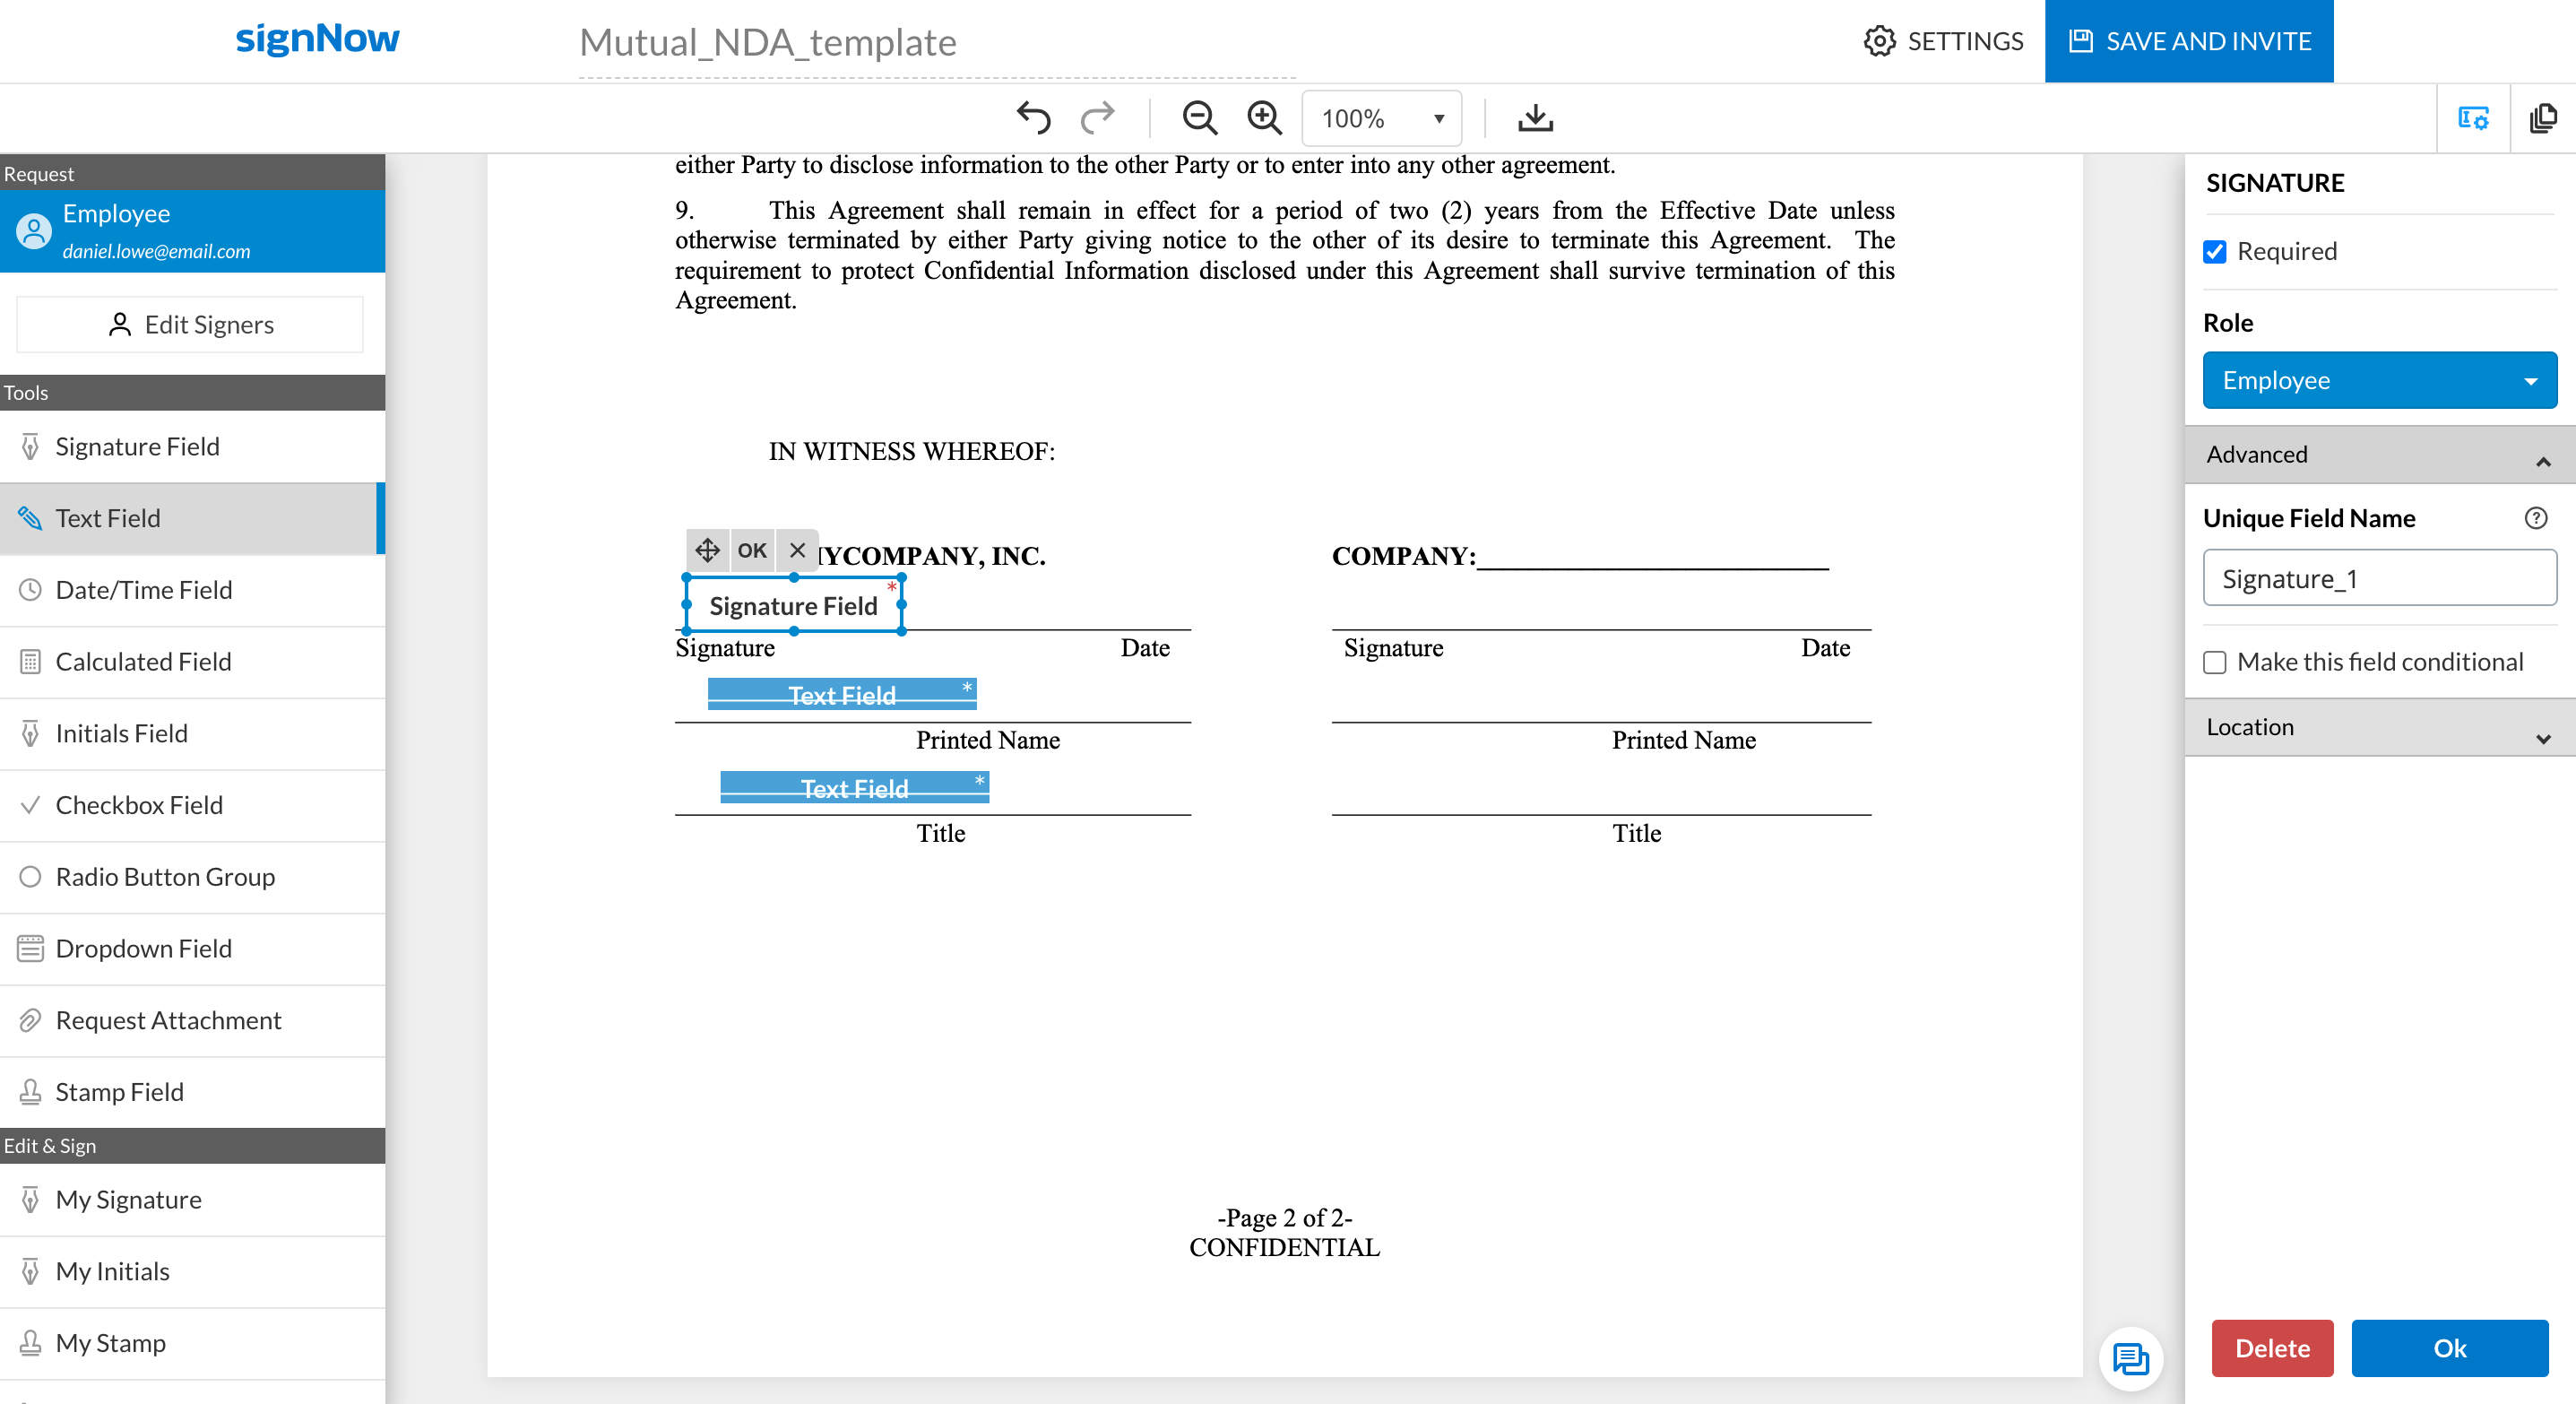Image resolution: width=2576 pixels, height=1404 pixels.
Task: Open the comments bubble
Action: 2131,1358
